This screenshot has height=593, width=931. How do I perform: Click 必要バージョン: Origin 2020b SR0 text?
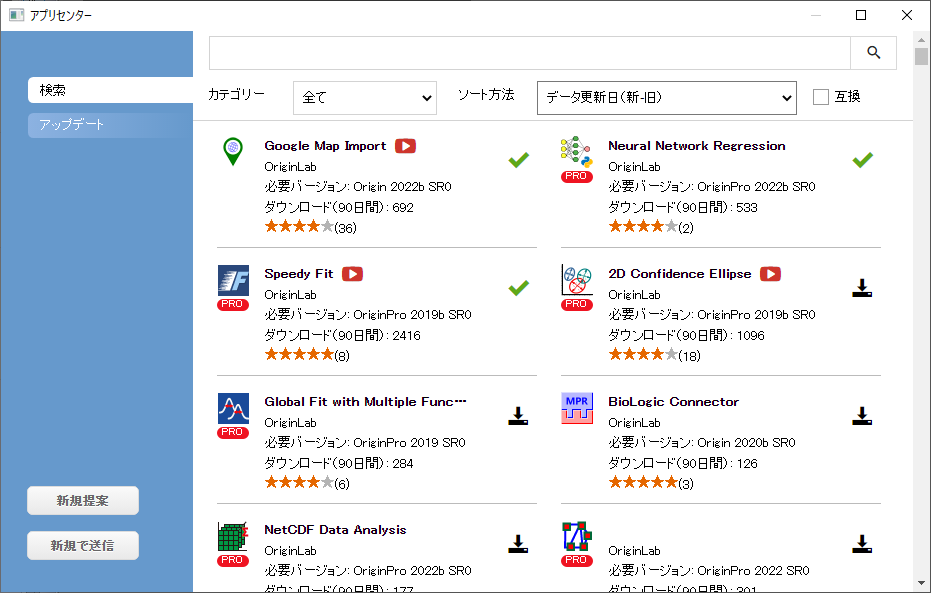pyautogui.click(x=702, y=442)
